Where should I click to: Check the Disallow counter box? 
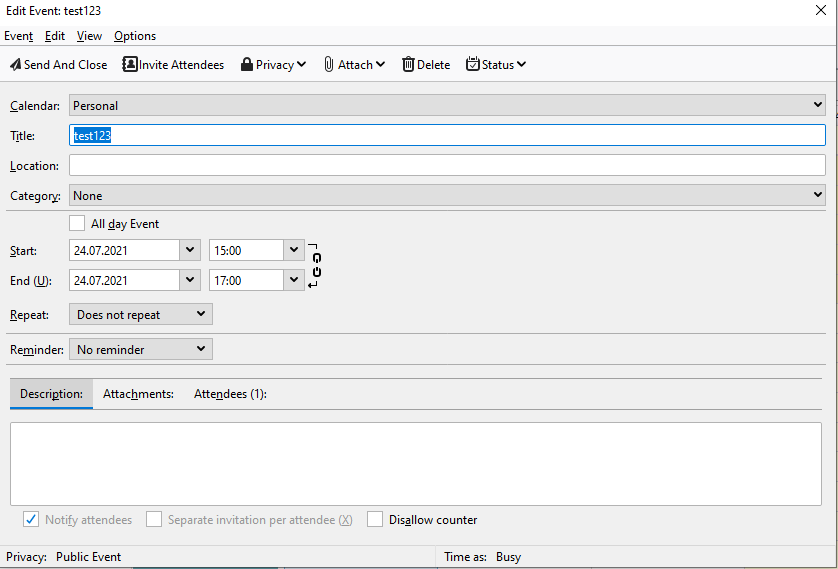click(x=375, y=520)
